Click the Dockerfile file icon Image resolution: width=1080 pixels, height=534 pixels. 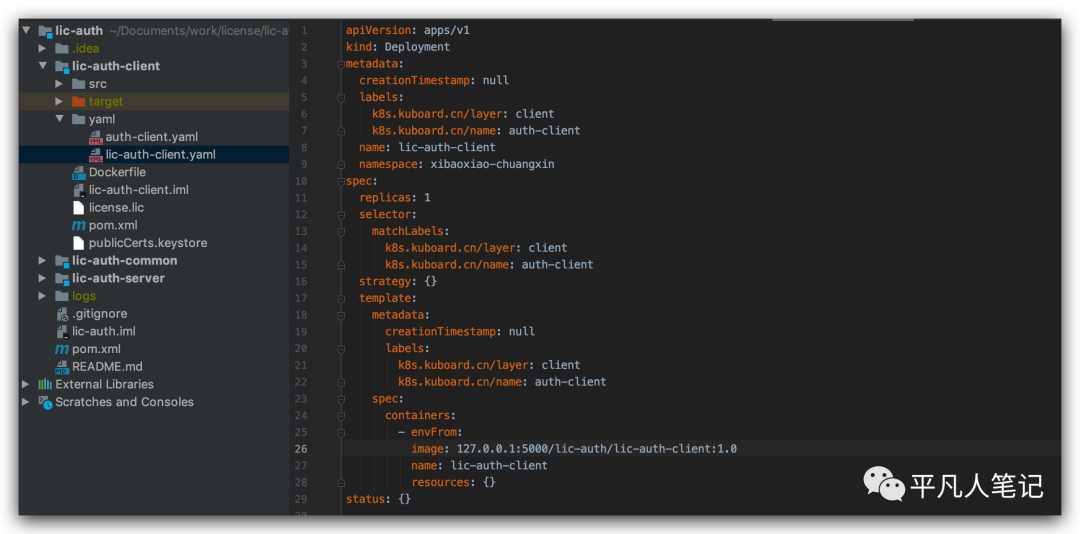(x=79, y=172)
